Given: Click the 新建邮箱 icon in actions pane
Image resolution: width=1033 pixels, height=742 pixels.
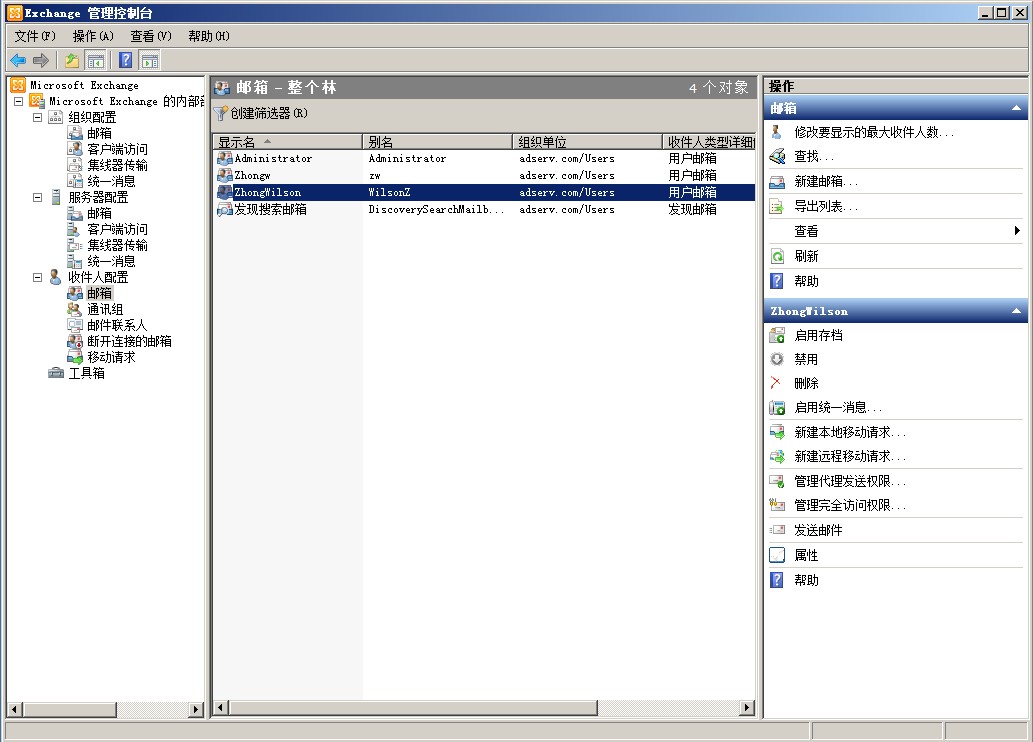Looking at the screenshot, I should 777,181.
